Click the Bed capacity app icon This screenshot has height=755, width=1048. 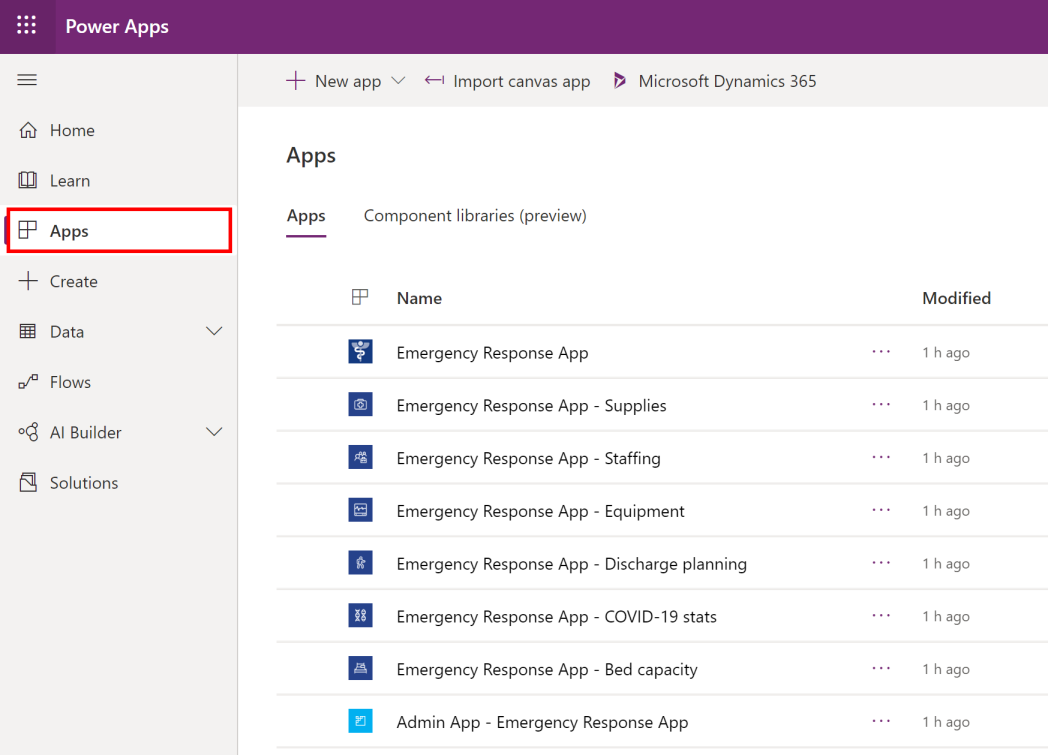(360, 669)
